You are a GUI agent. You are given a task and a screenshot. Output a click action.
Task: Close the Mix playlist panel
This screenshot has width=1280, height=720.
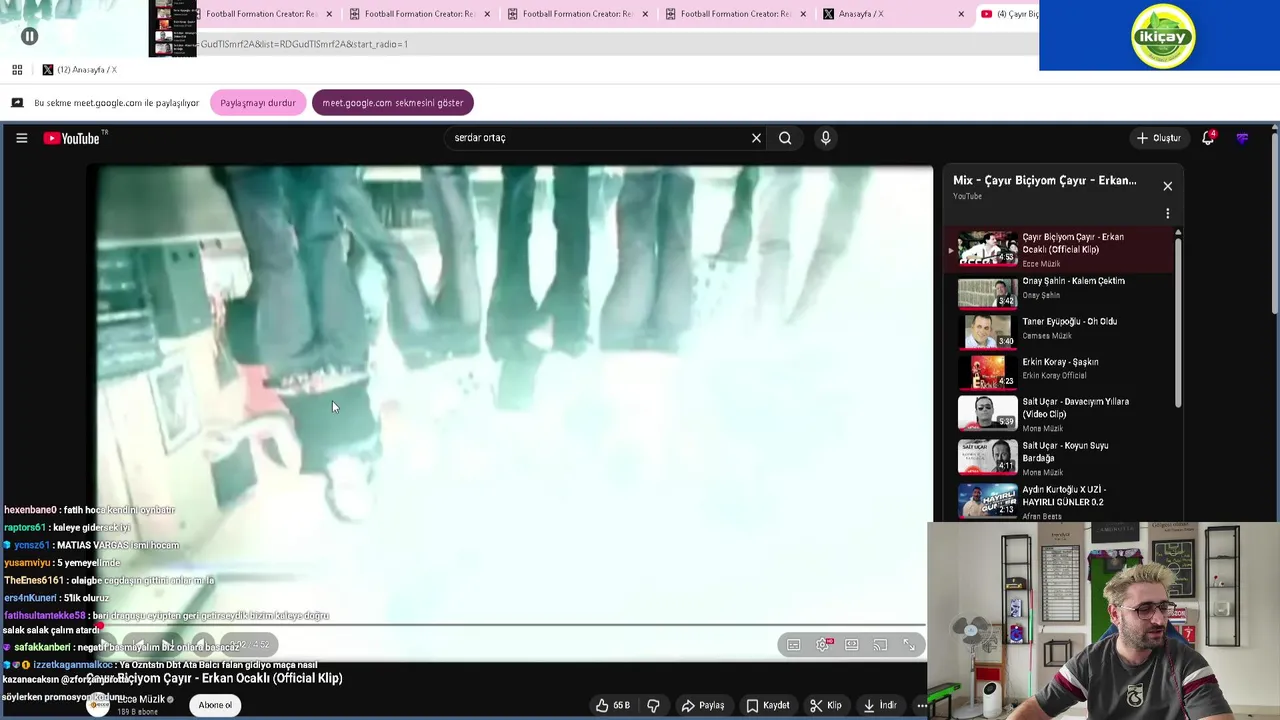pos(1167,186)
